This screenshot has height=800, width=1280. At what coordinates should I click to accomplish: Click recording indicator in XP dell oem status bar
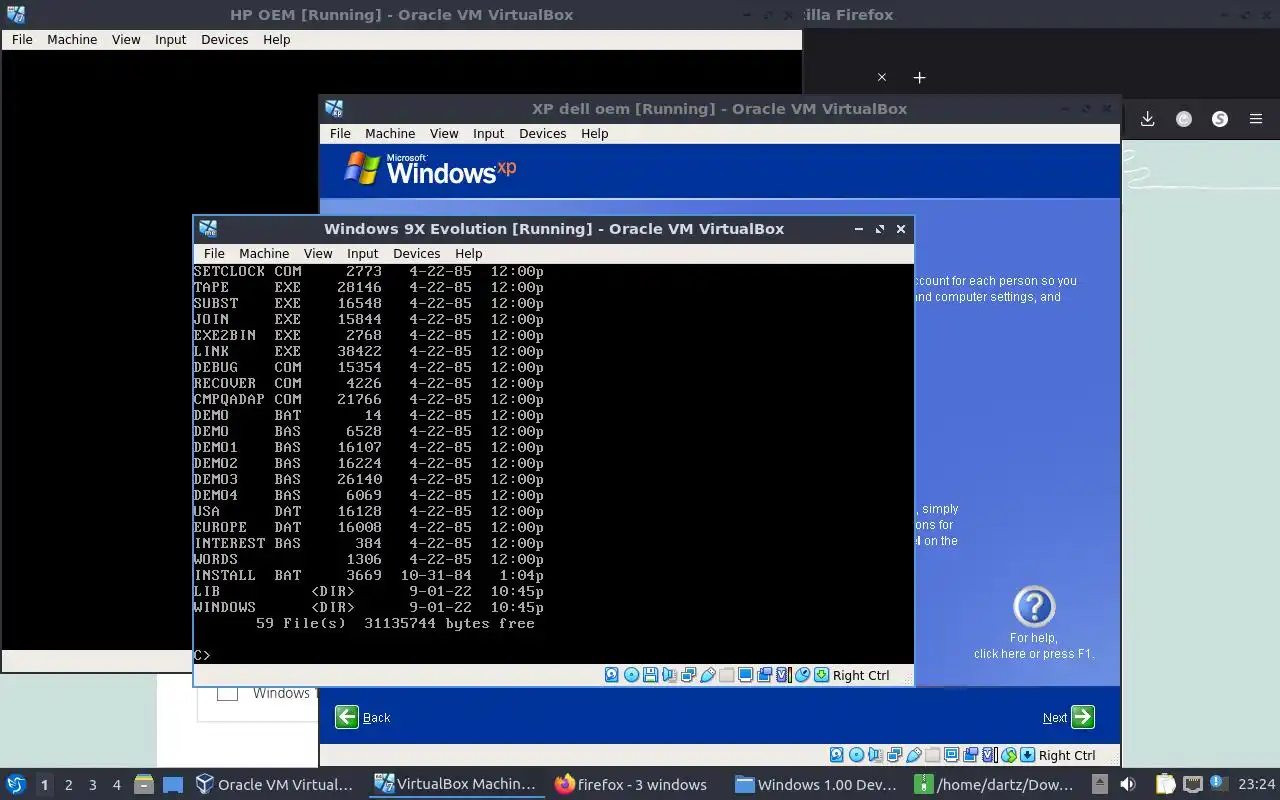(x=970, y=755)
